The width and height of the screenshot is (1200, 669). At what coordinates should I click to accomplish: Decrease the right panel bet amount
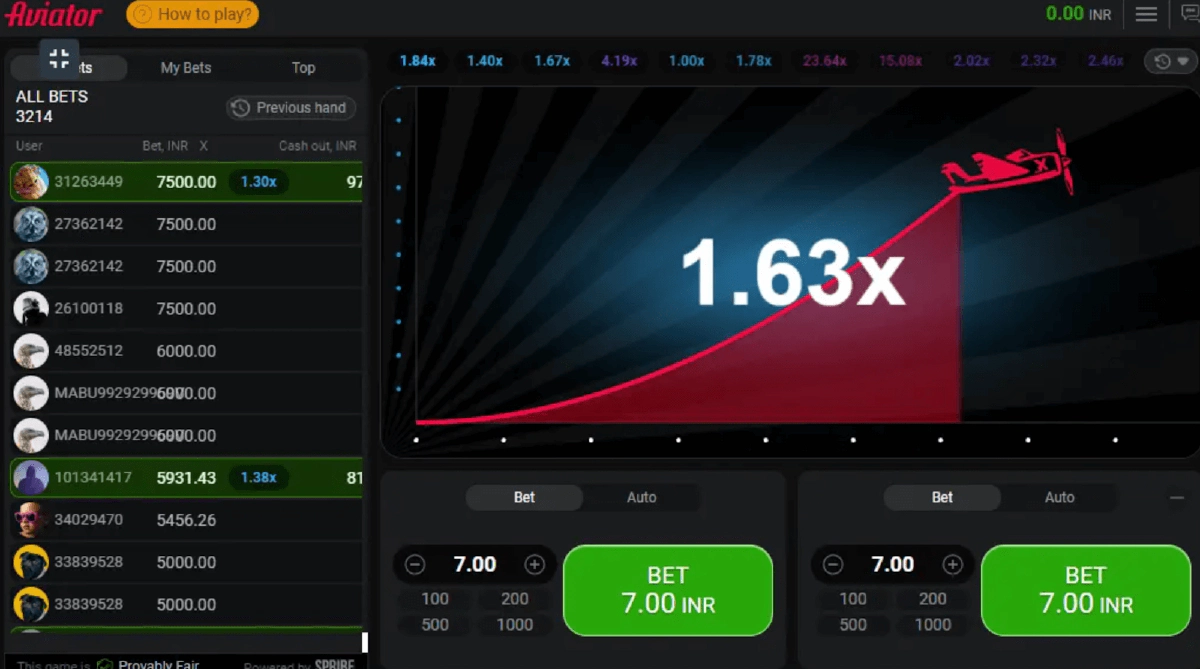click(833, 565)
